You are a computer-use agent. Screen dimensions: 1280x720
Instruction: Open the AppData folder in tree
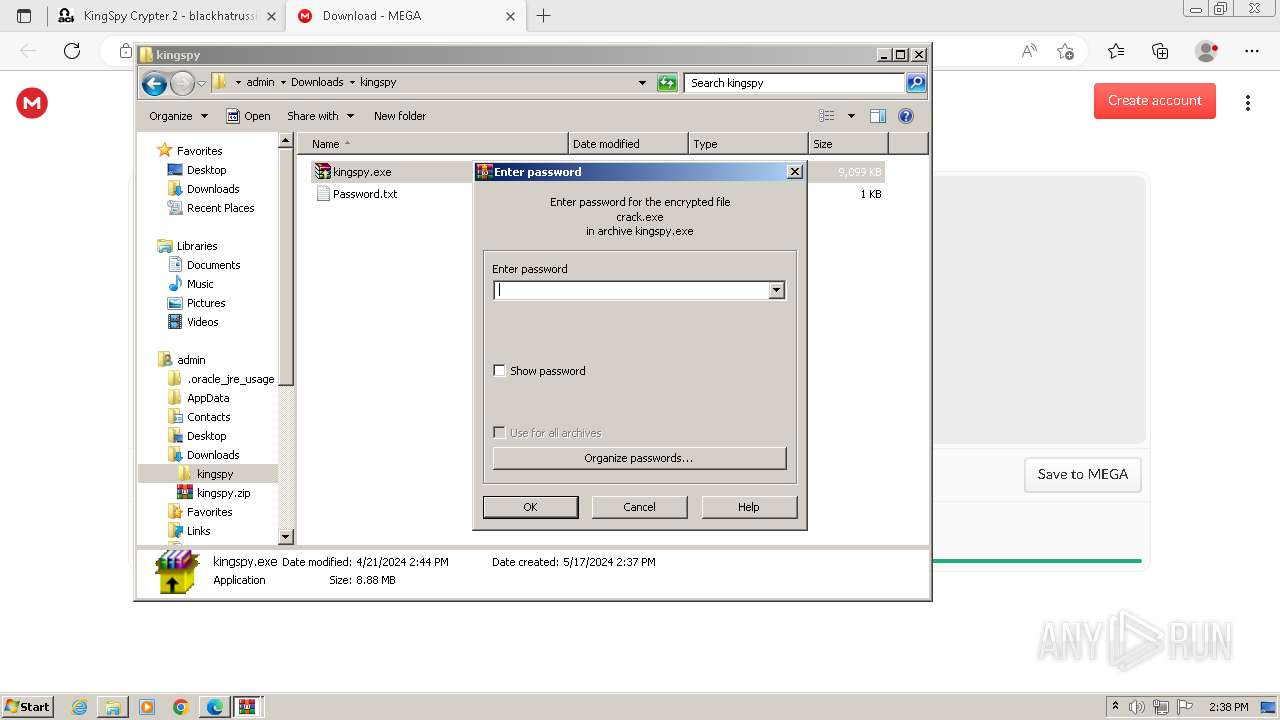[208, 398]
